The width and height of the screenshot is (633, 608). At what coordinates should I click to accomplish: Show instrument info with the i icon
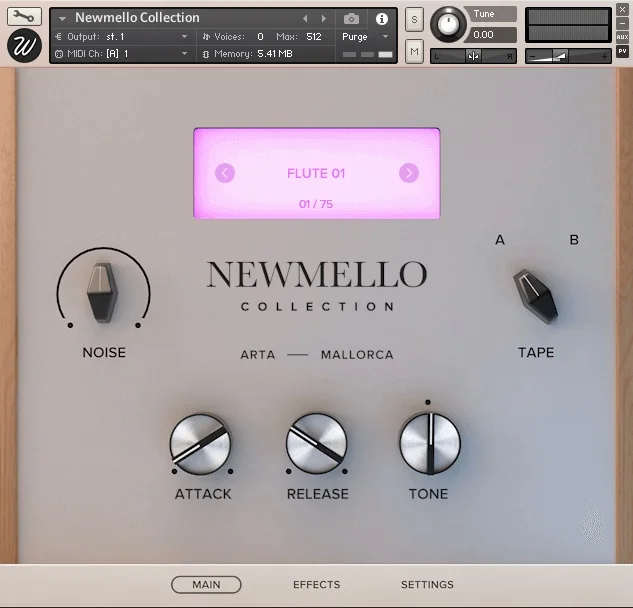tap(381, 19)
